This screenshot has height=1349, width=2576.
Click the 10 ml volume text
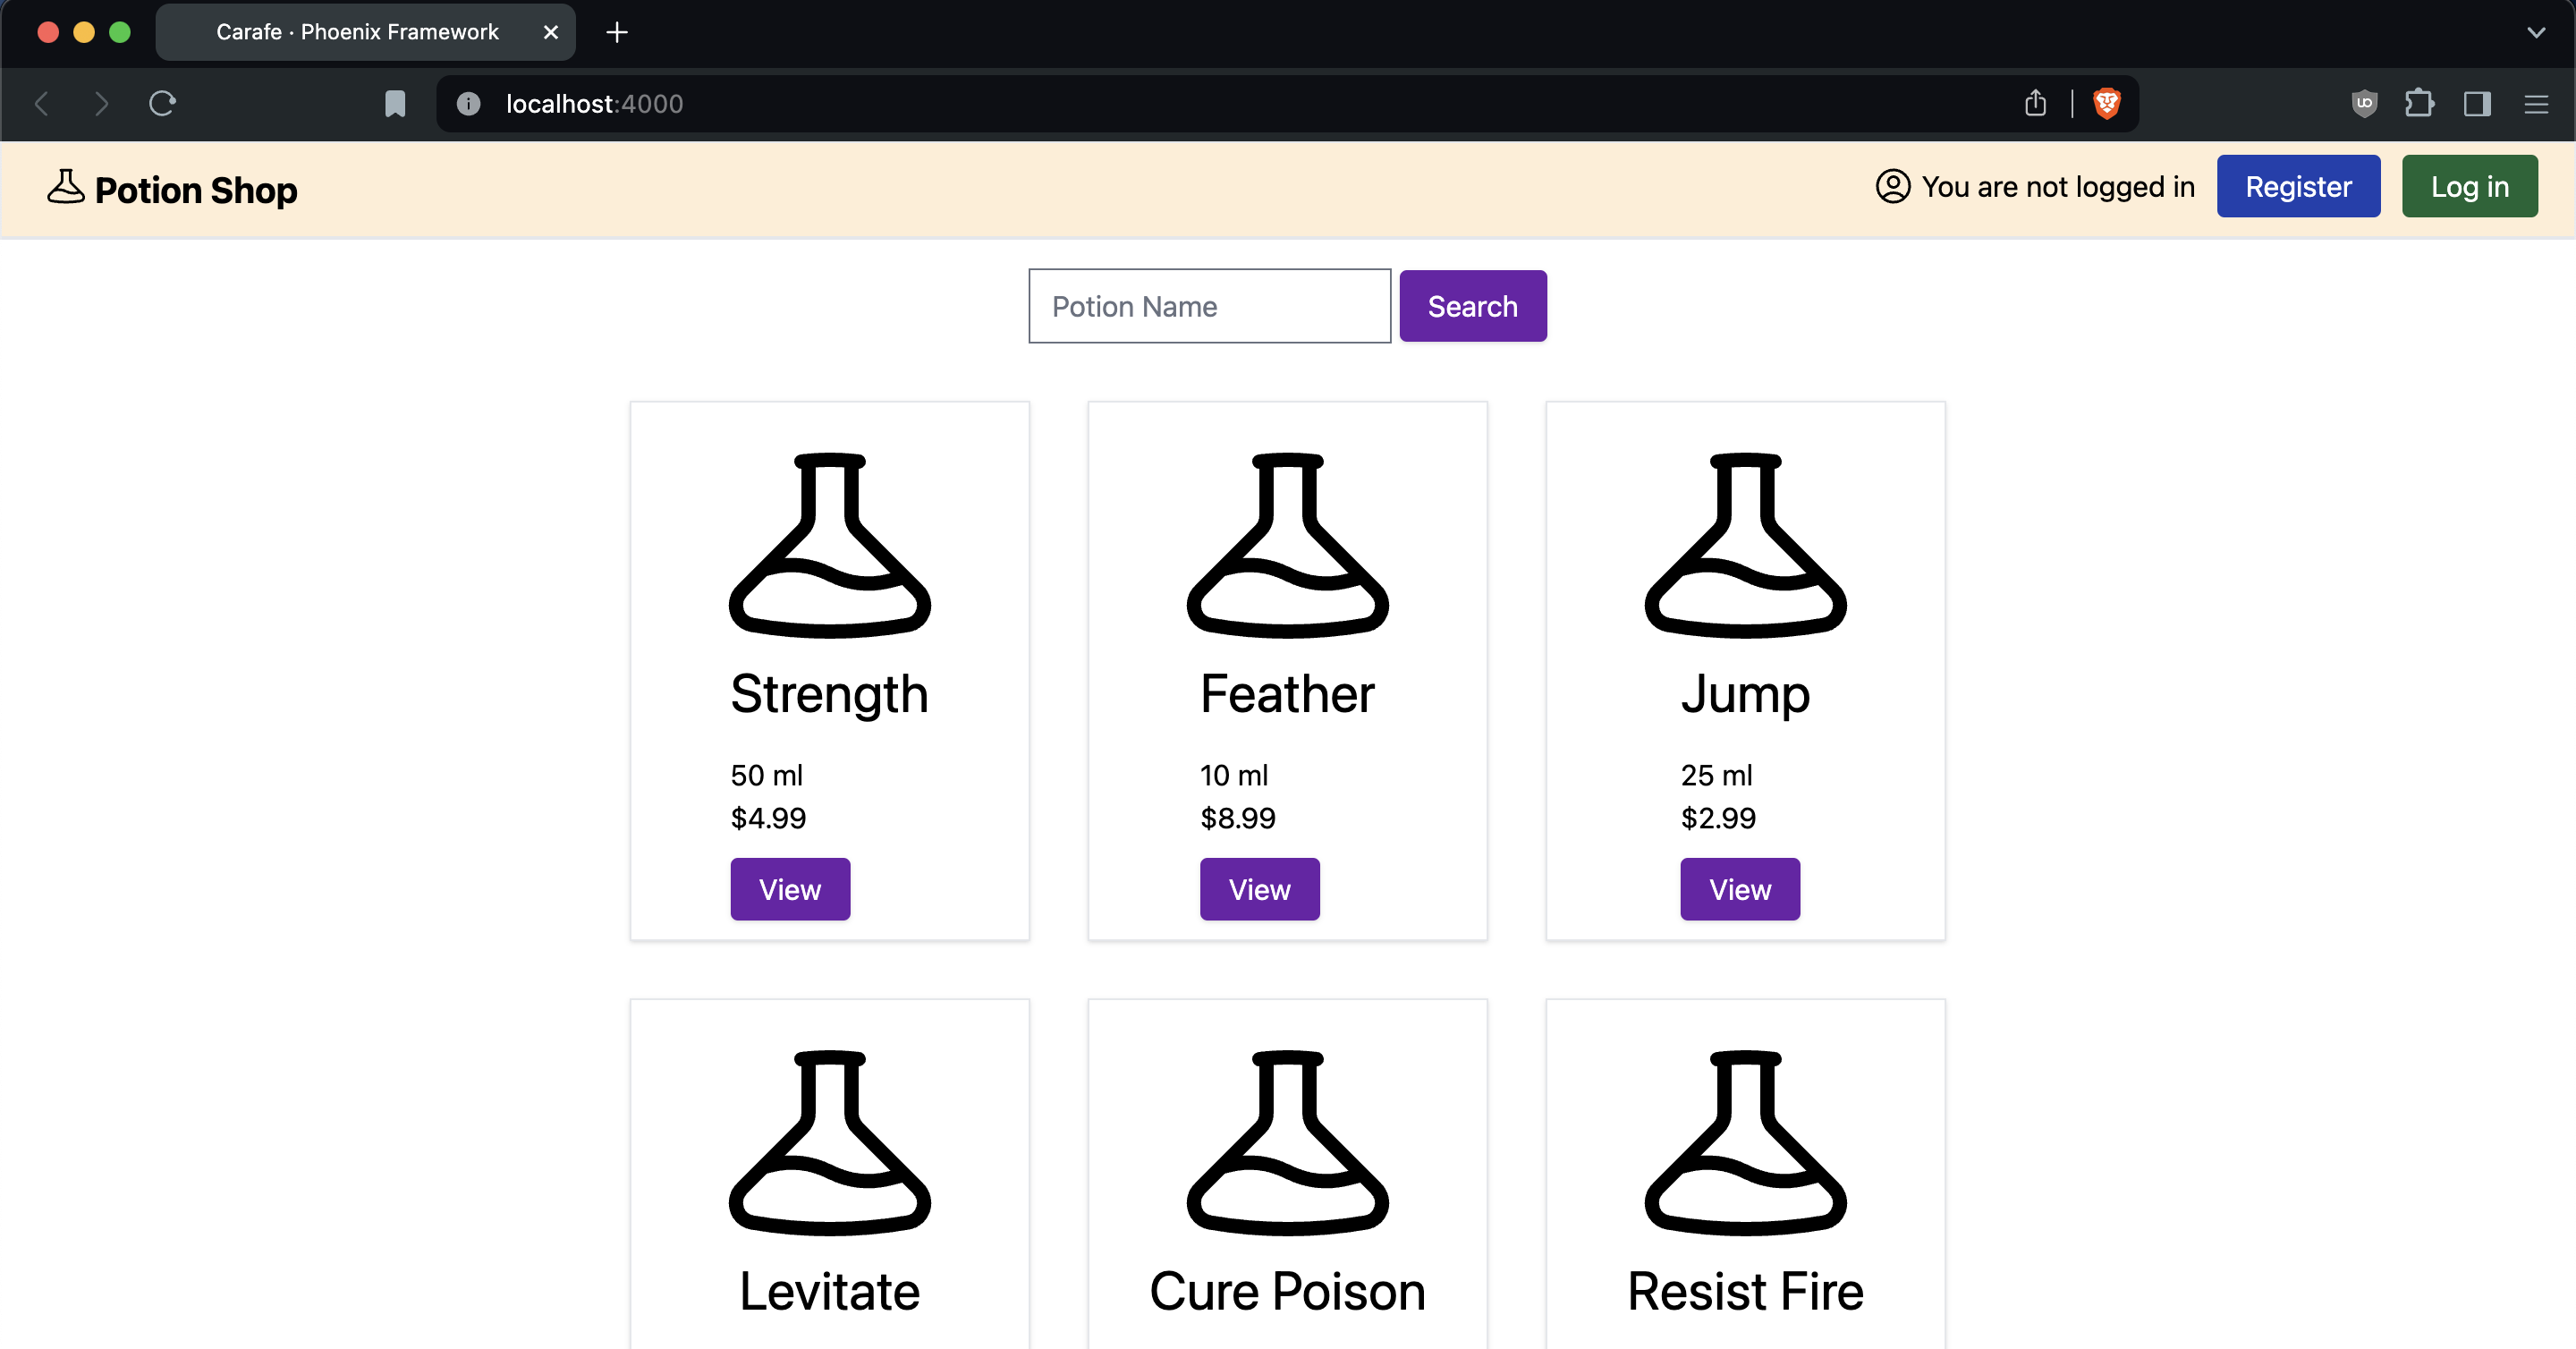pyautogui.click(x=1234, y=775)
